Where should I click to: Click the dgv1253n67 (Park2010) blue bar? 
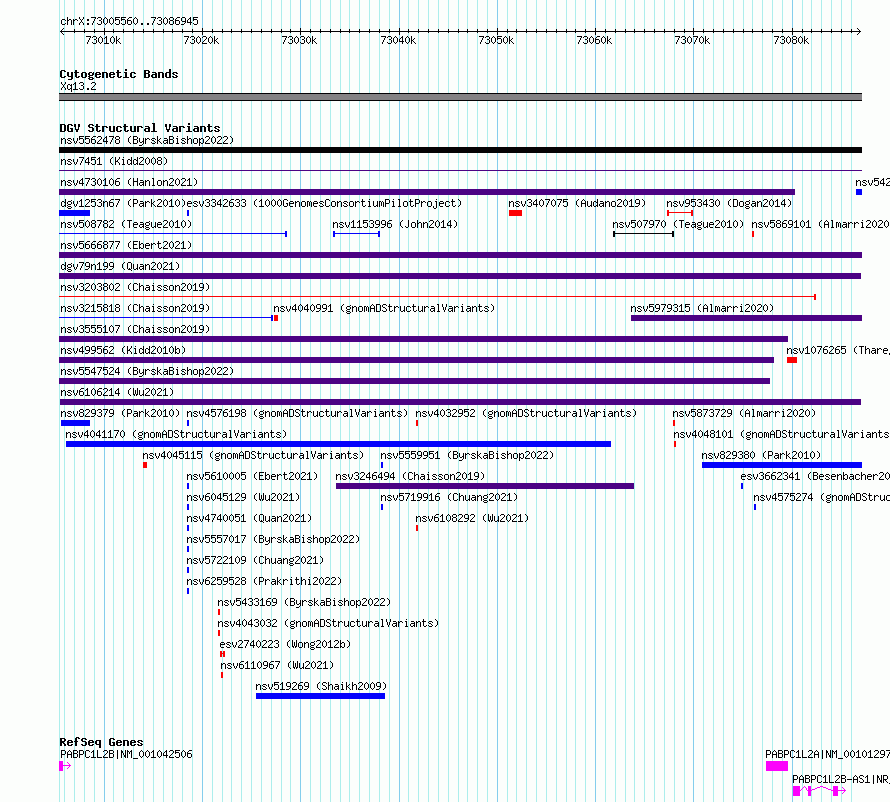pos(74,213)
